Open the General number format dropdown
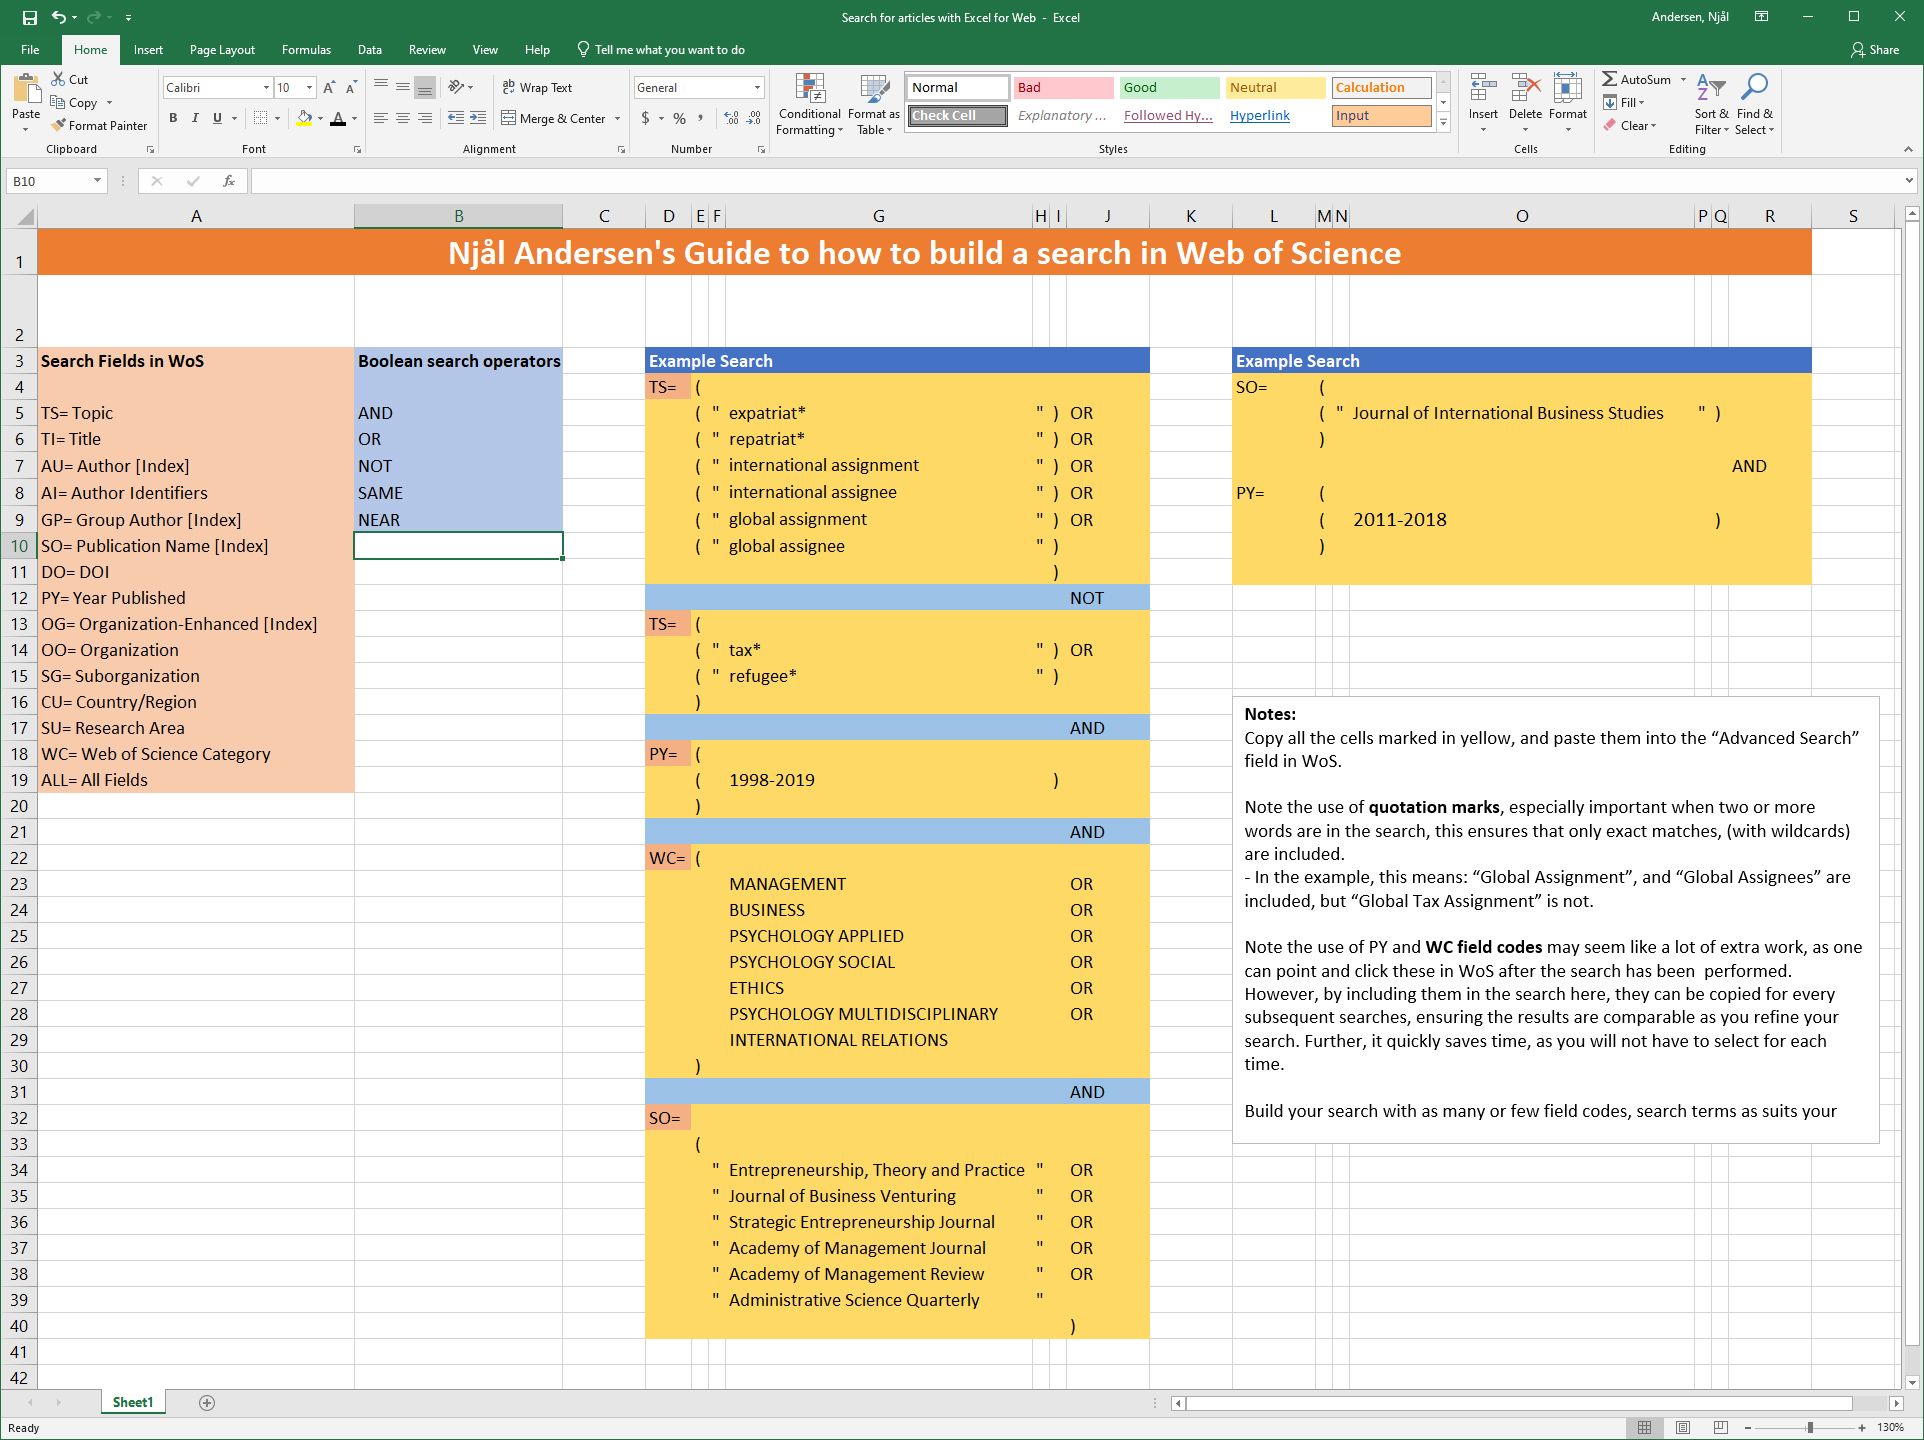 (757, 88)
